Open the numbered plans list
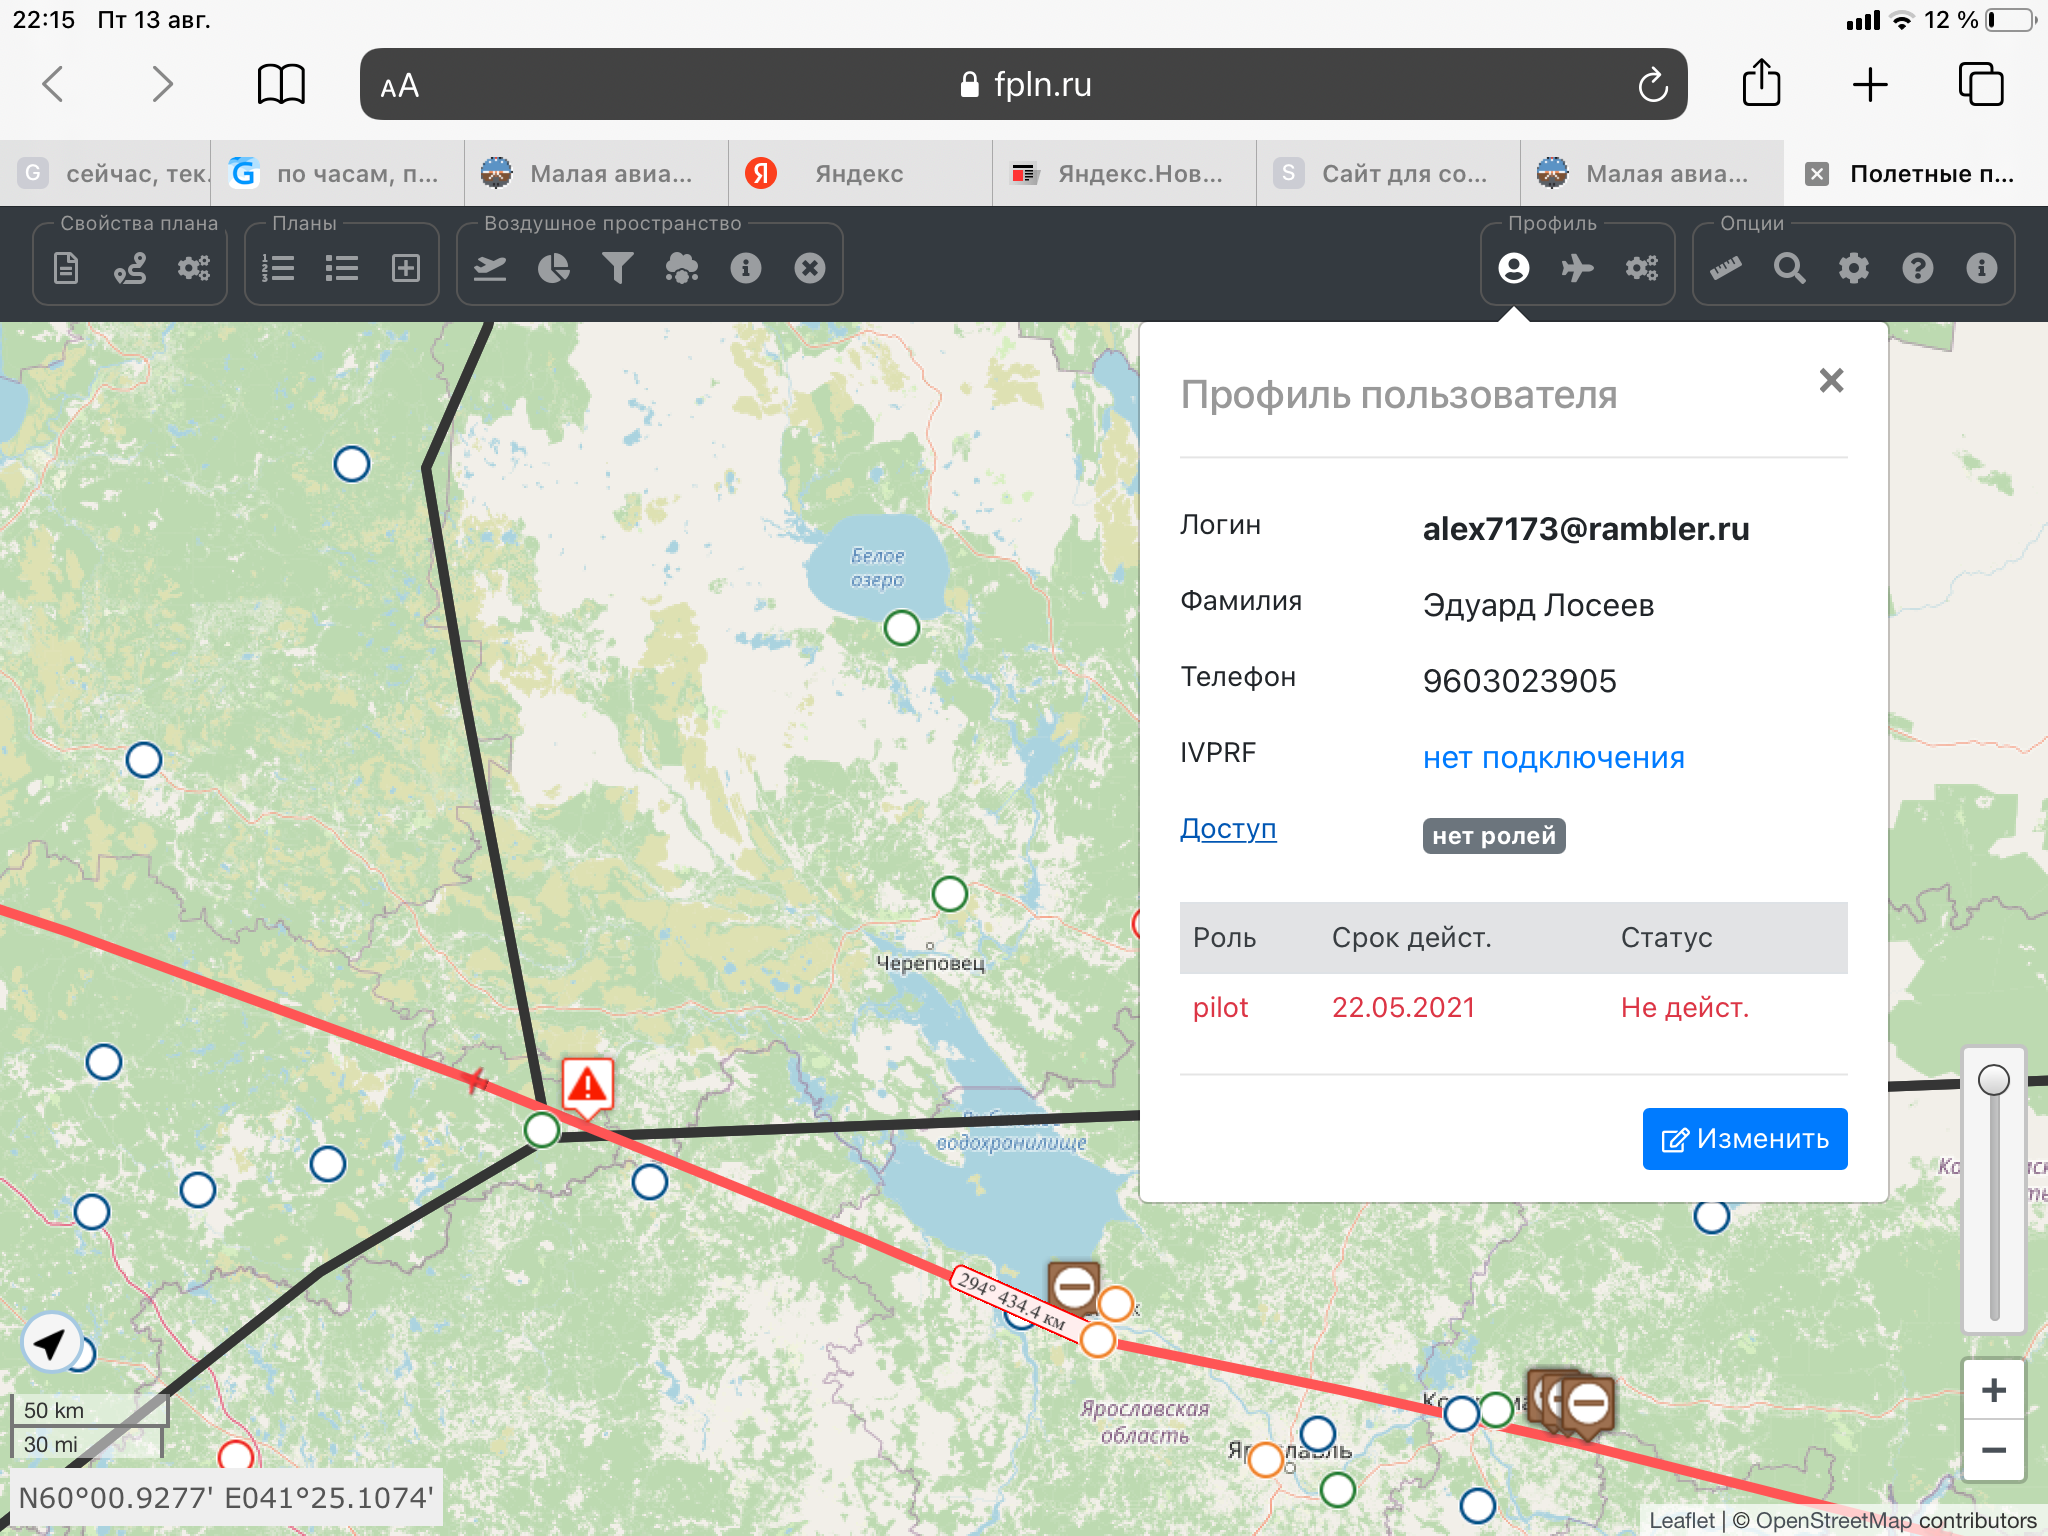The image size is (2048, 1536). click(x=278, y=268)
